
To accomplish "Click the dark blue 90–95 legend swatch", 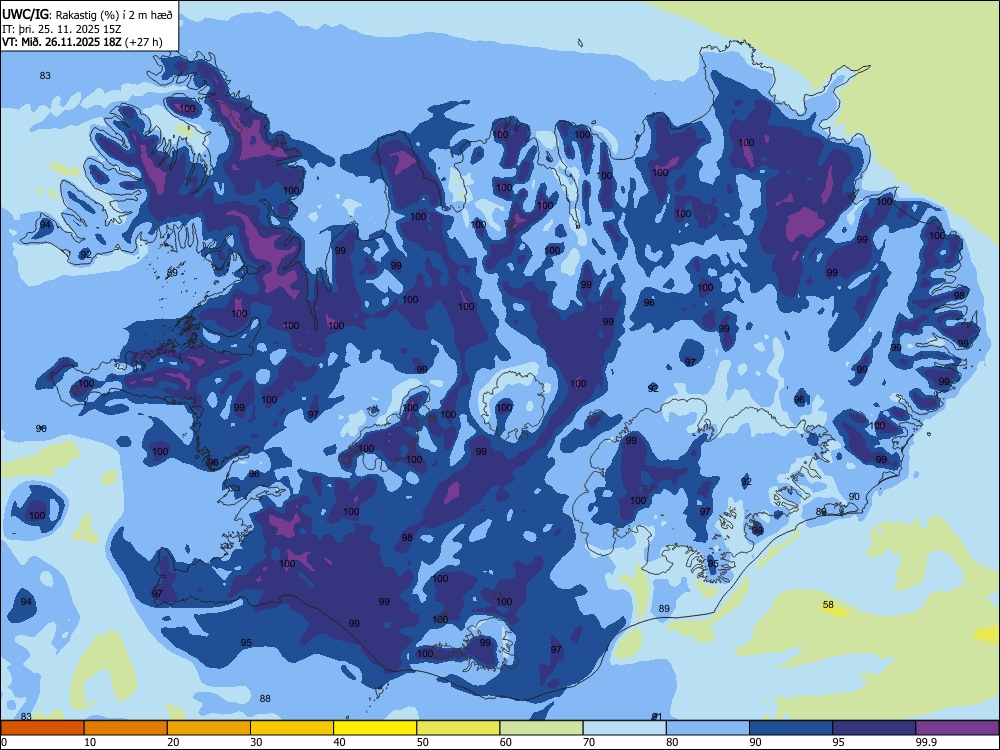I will 791,728.
